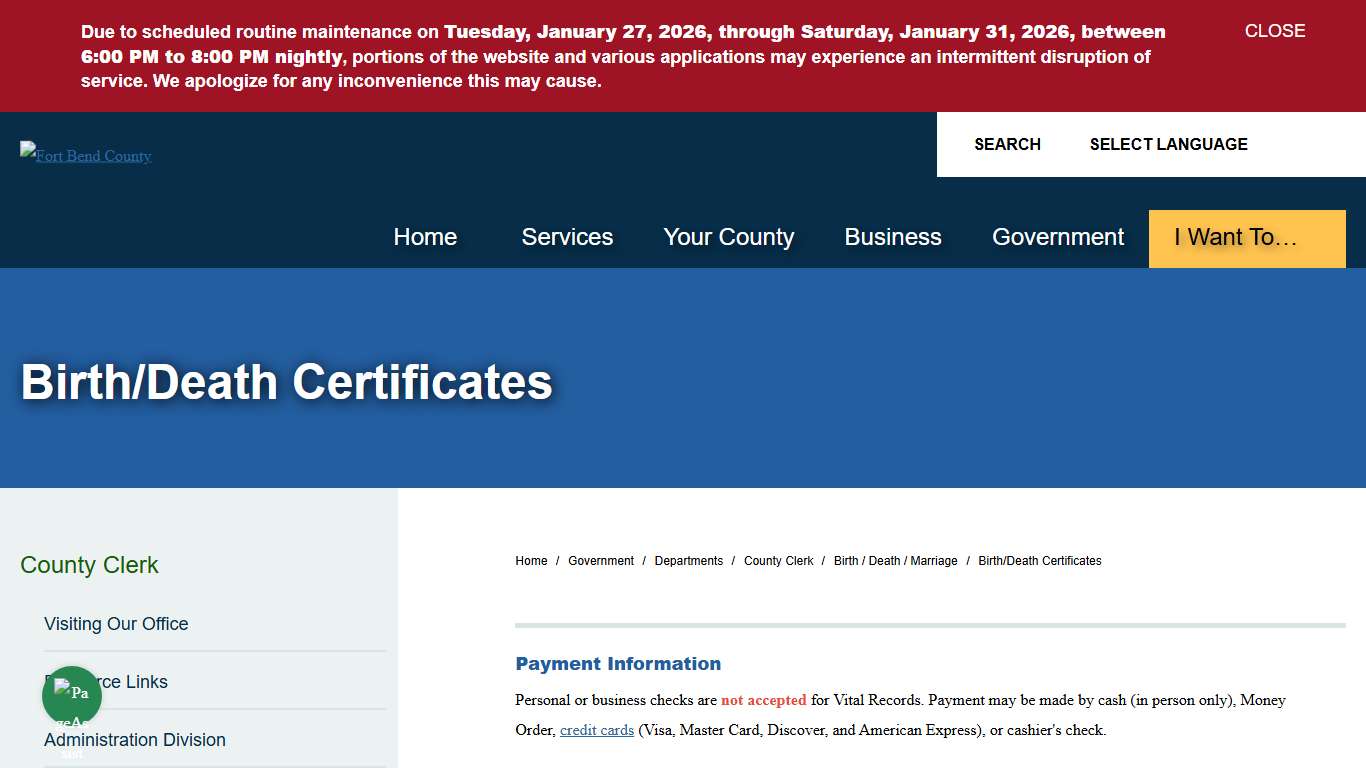Image resolution: width=1366 pixels, height=768 pixels.
Task: Click the Fort Bend County logo
Action: (x=85, y=156)
